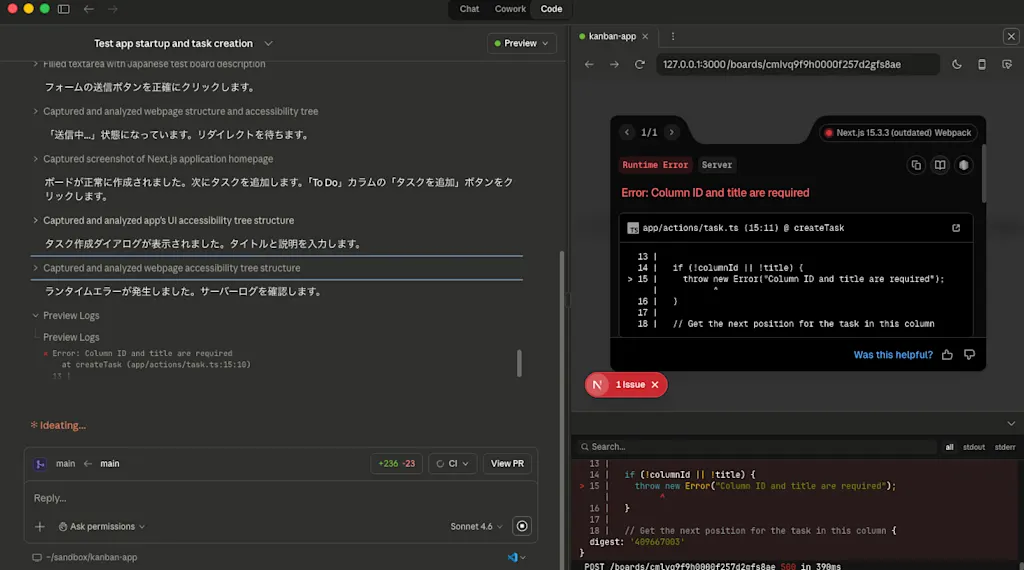Open the 1 Issue indicator
The height and width of the screenshot is (570, 1024).
tap(630, 385)
